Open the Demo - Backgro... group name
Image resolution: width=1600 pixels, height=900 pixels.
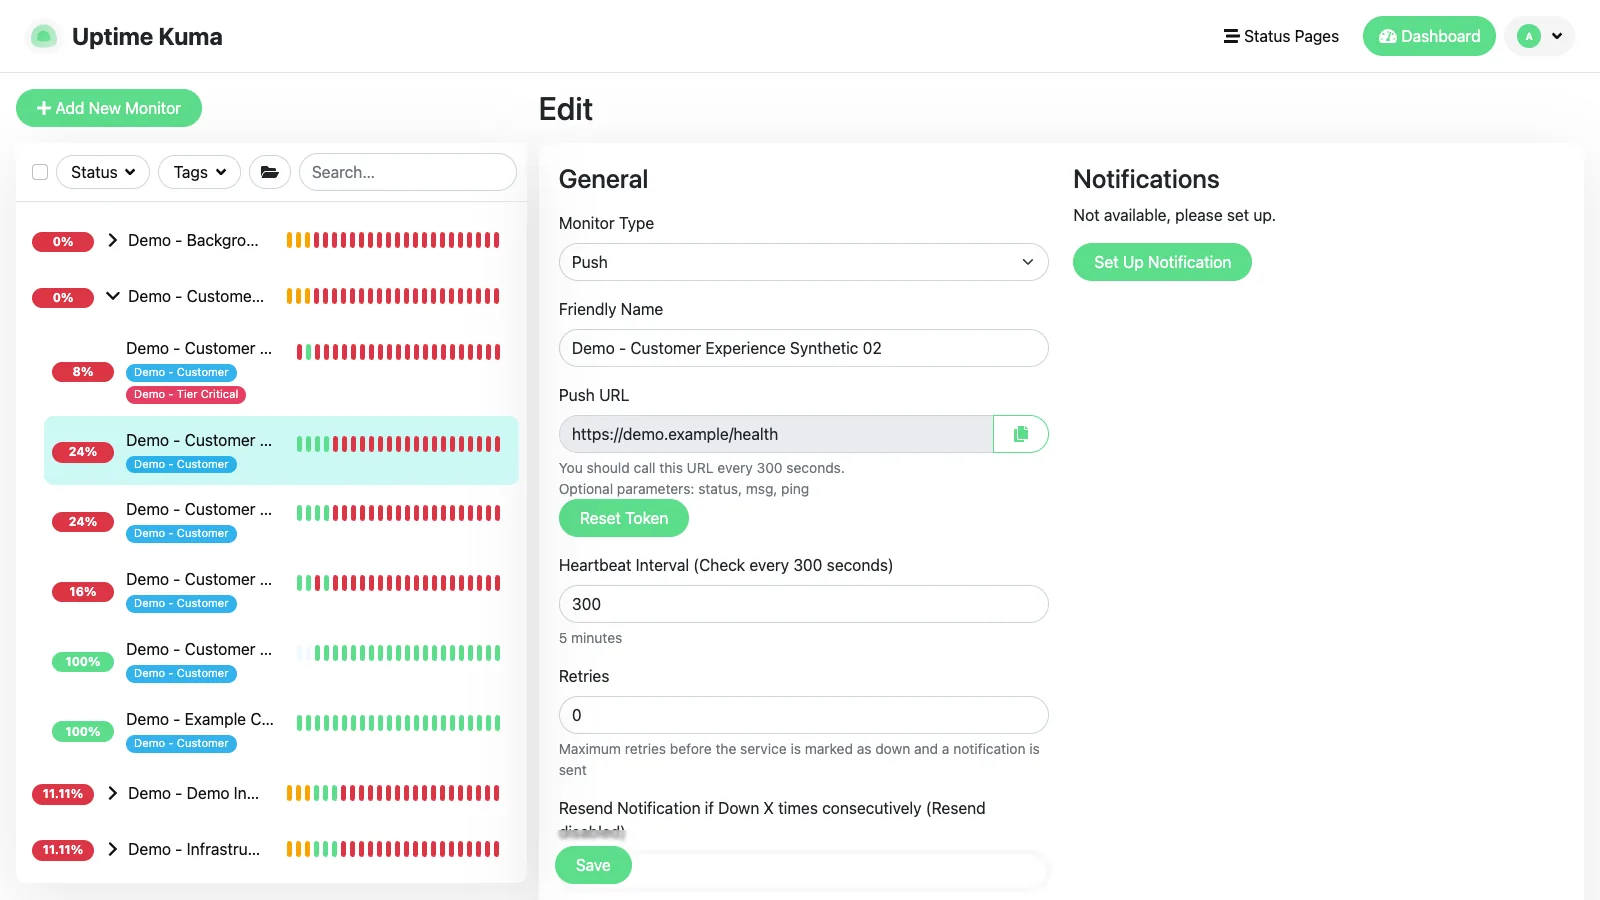[x=193, y=240]
